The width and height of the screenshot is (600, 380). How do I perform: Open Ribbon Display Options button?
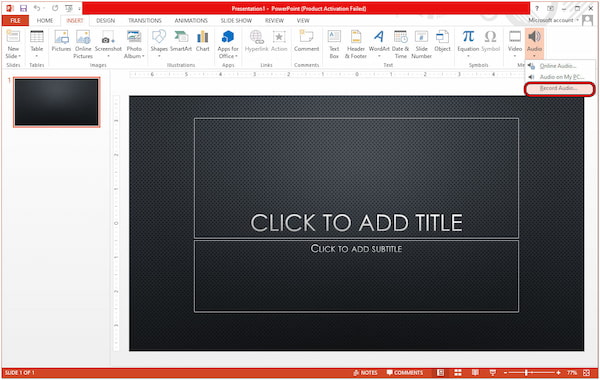click(x=550, y=8)
